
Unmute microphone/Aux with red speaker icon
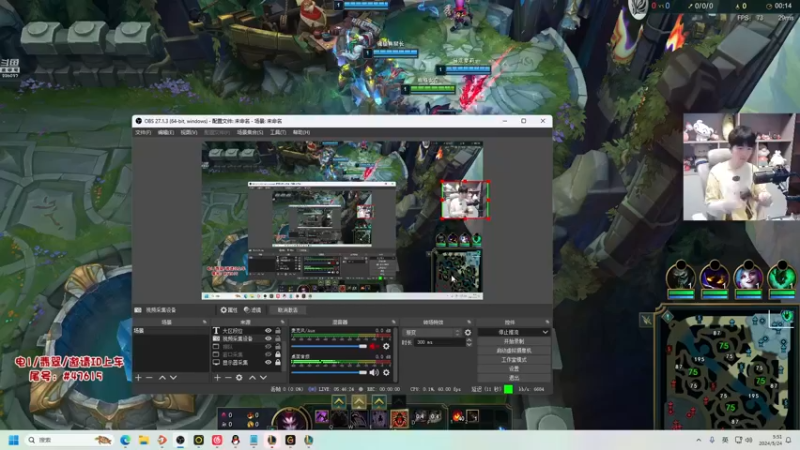pyautogui.click(x=374, y=346)
